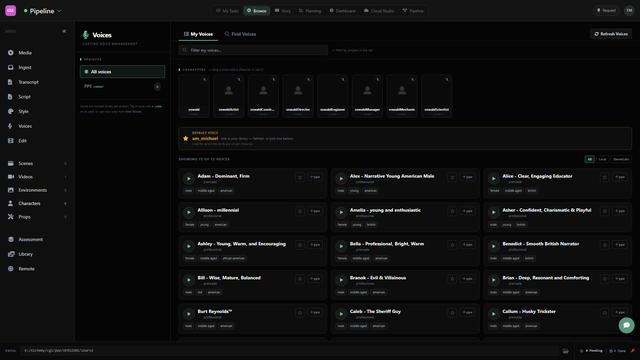The image size is (640, 360).
Task: Click the Request button
Action: [x=606, y=11]
